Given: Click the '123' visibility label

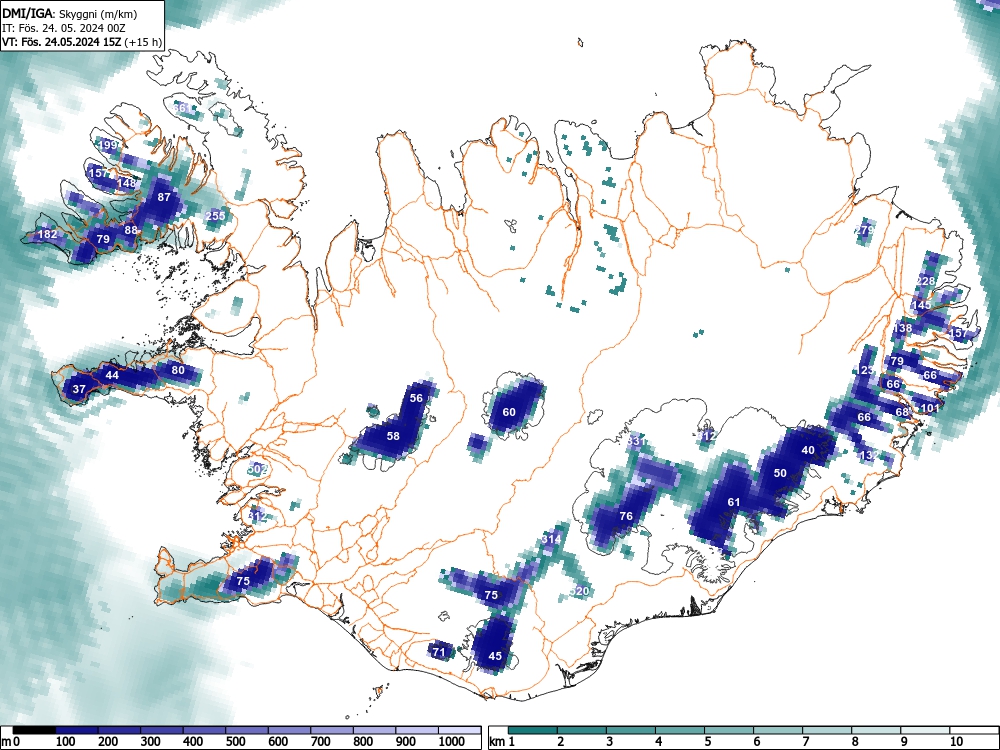Looking at the screenshot, I should [x=865, y=371].
